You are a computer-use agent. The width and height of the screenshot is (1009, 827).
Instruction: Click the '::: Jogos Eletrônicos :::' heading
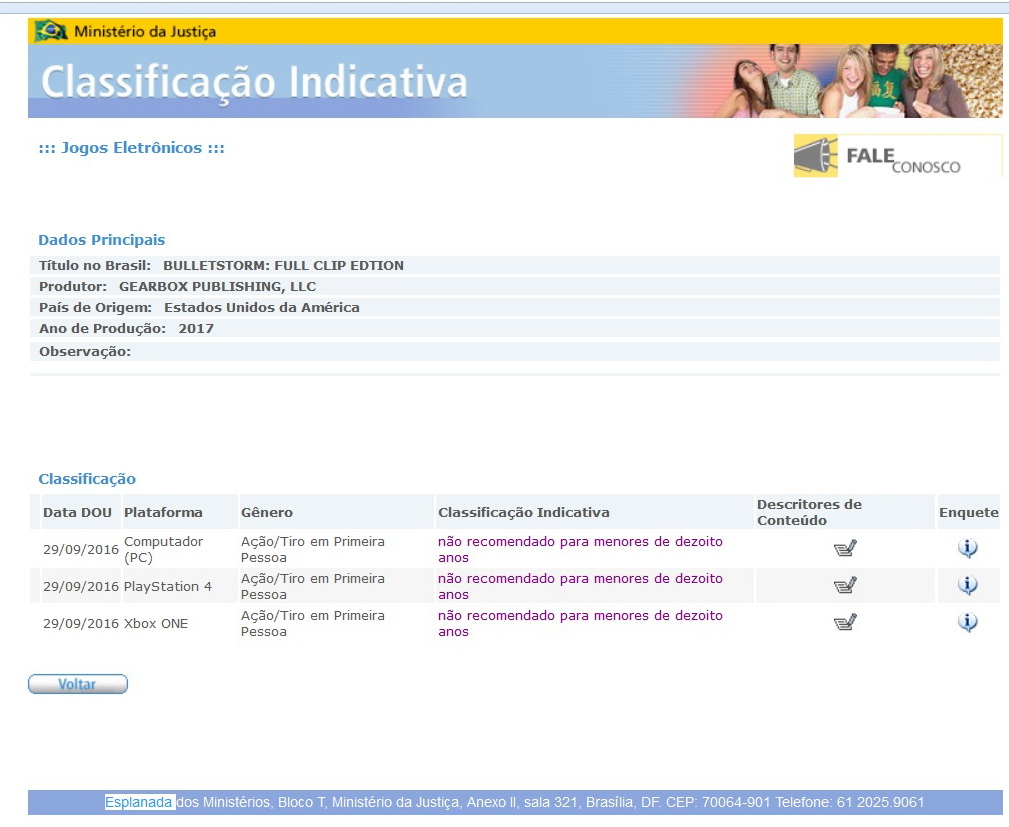point(132,148)
